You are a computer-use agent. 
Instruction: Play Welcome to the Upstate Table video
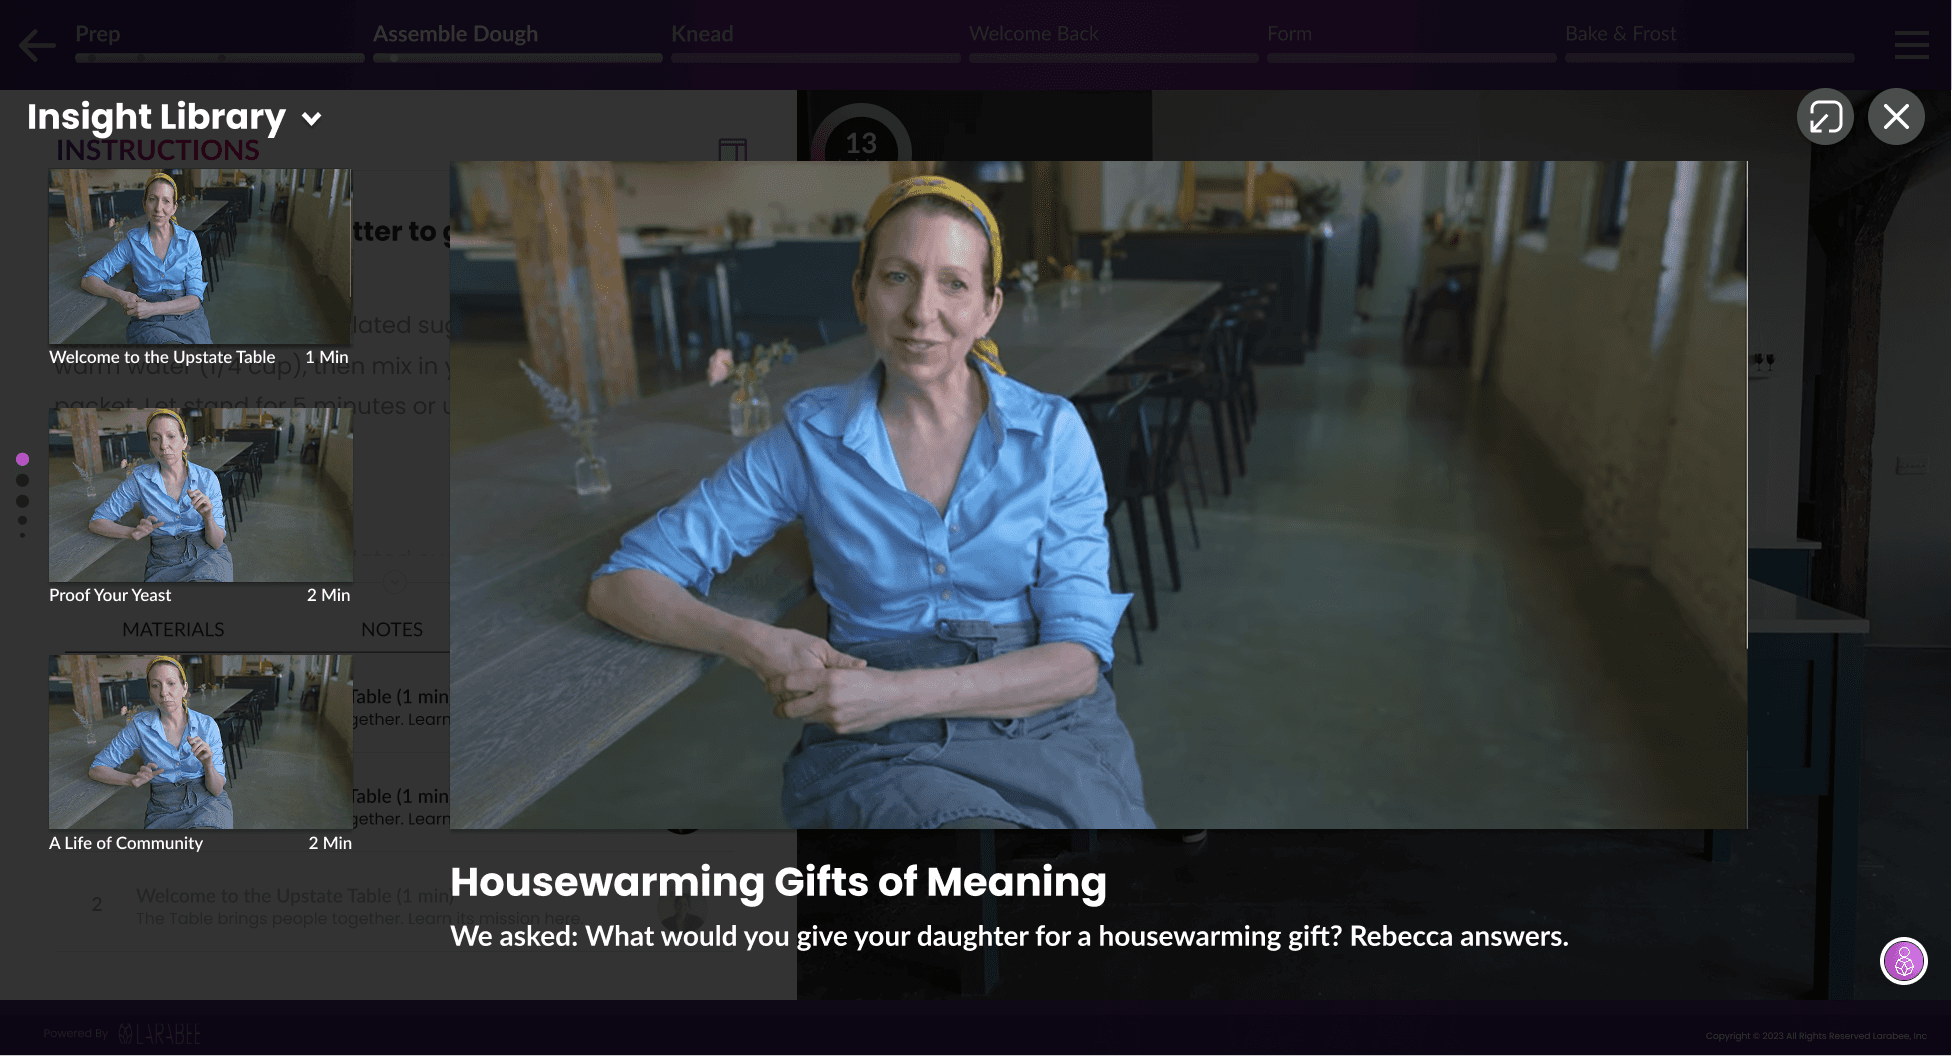click(x=200, y=256)
